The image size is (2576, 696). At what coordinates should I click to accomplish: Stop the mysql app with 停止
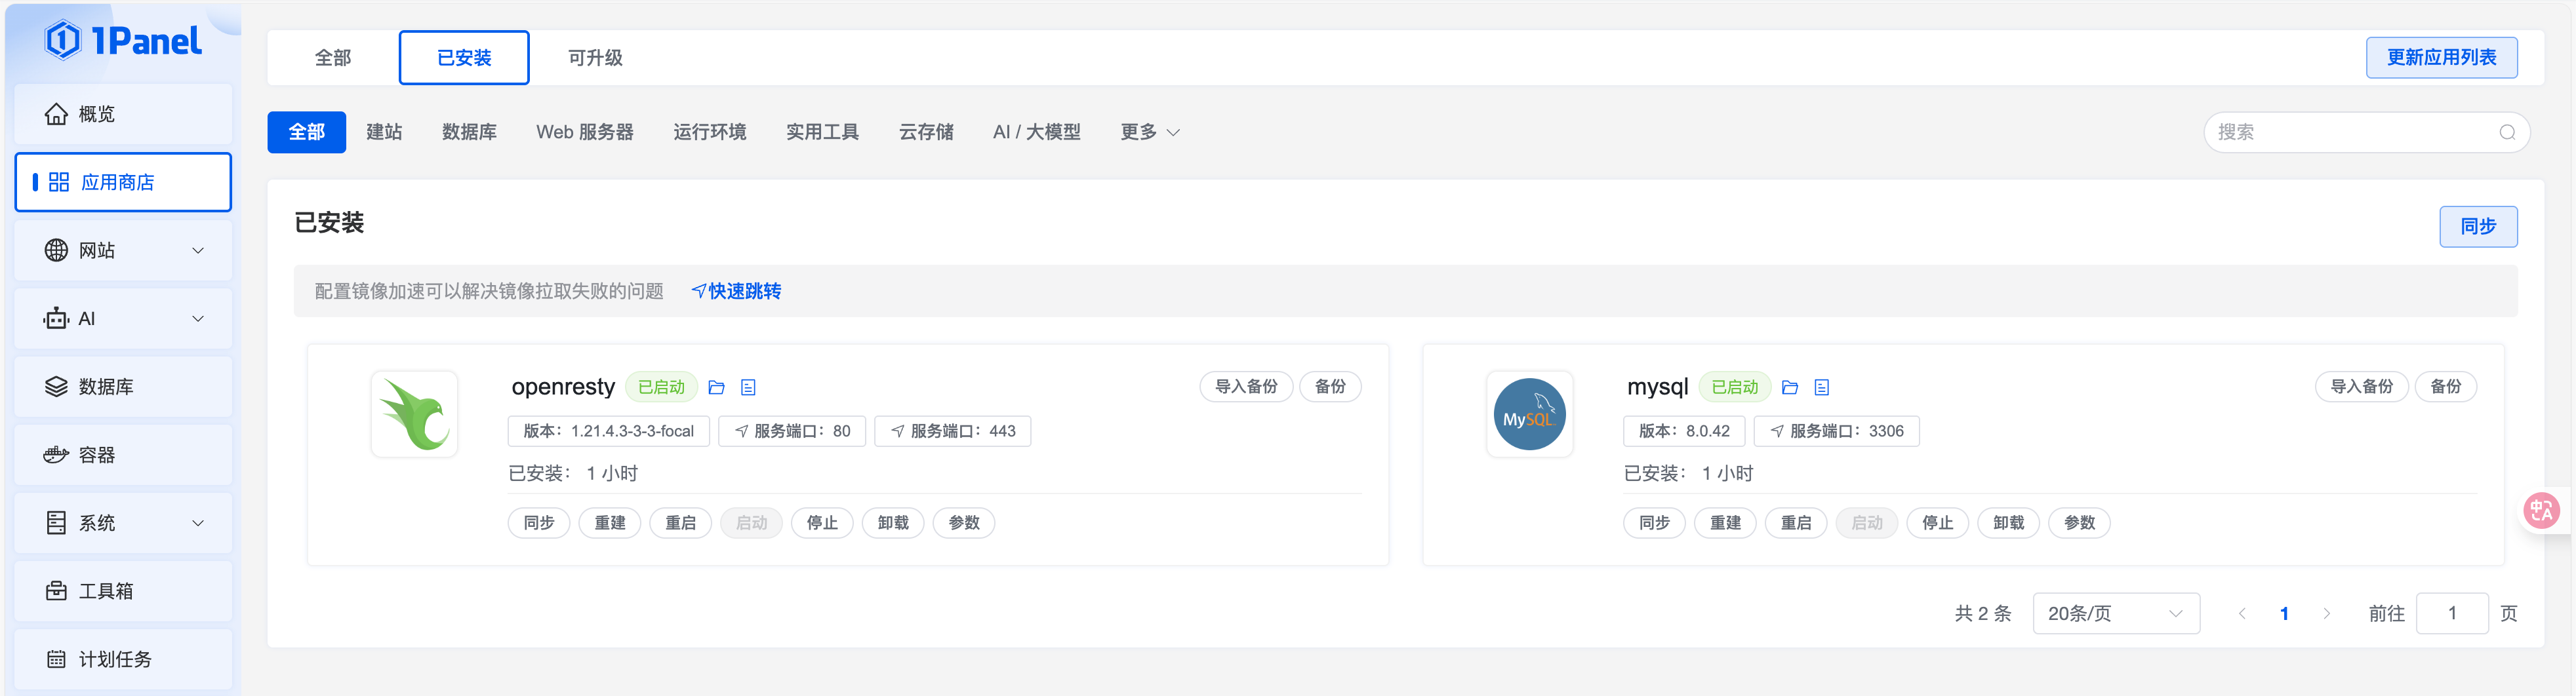1937,523
